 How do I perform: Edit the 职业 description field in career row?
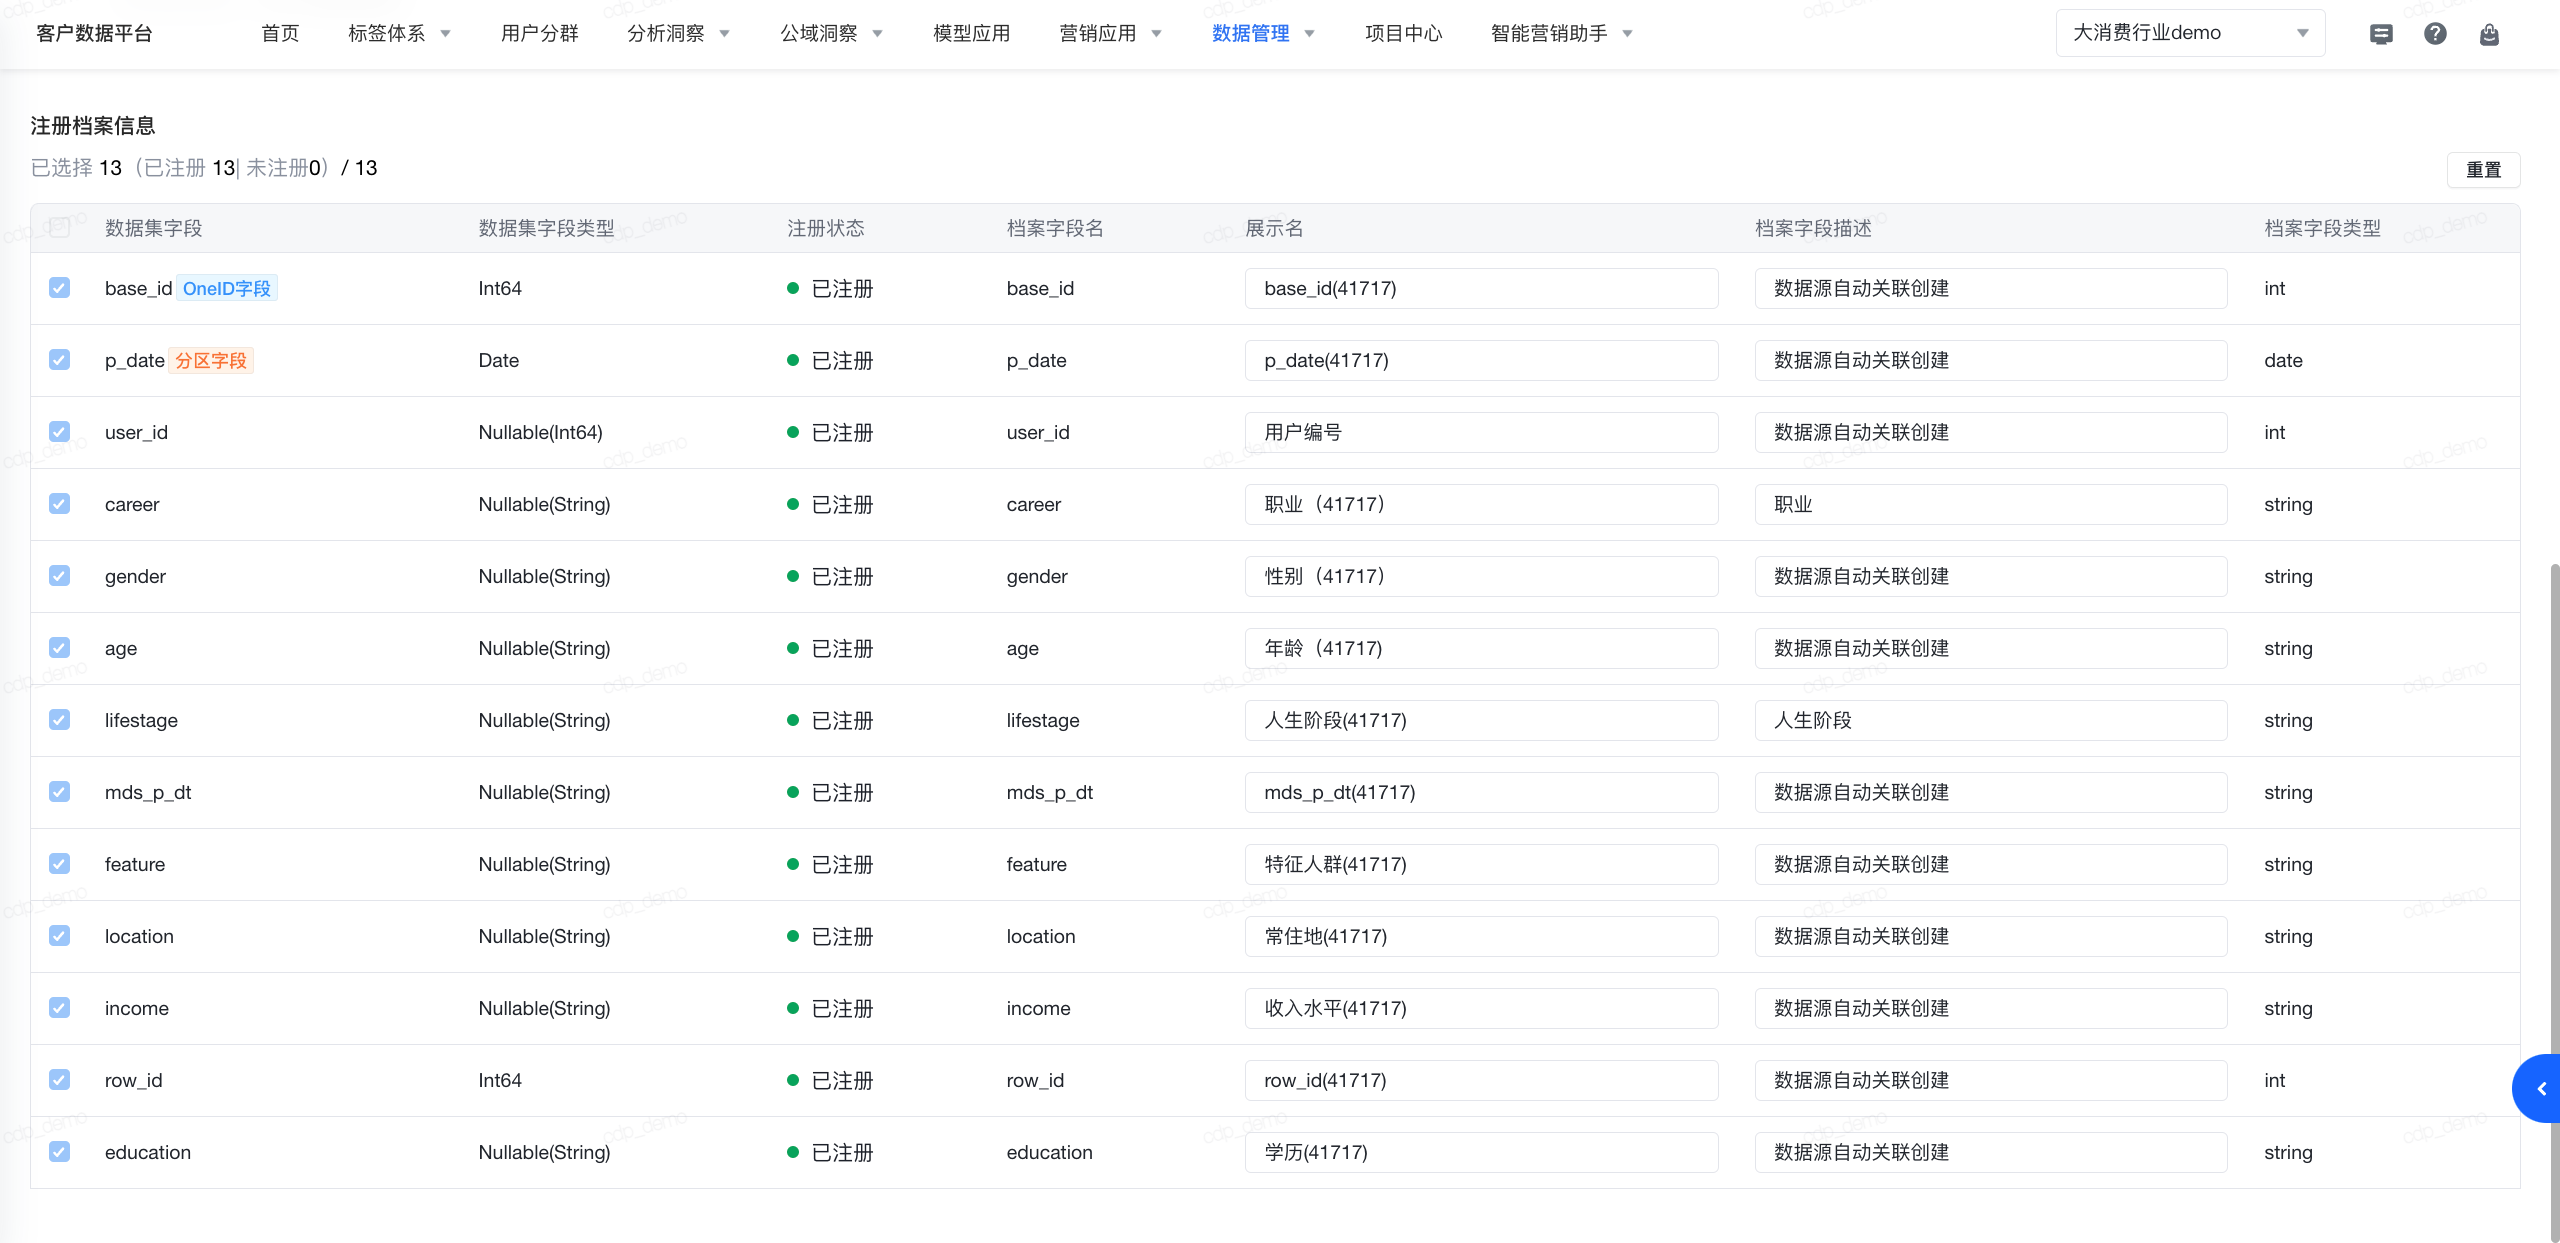1991,504
